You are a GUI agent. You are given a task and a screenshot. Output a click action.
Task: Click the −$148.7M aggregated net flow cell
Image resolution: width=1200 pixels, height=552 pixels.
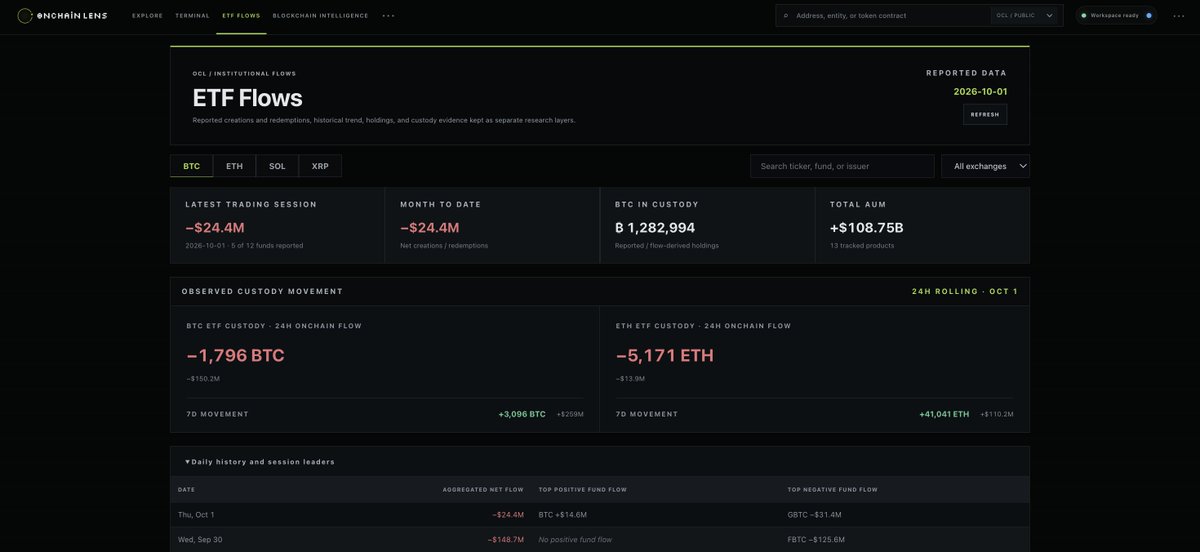pos(506,539)
